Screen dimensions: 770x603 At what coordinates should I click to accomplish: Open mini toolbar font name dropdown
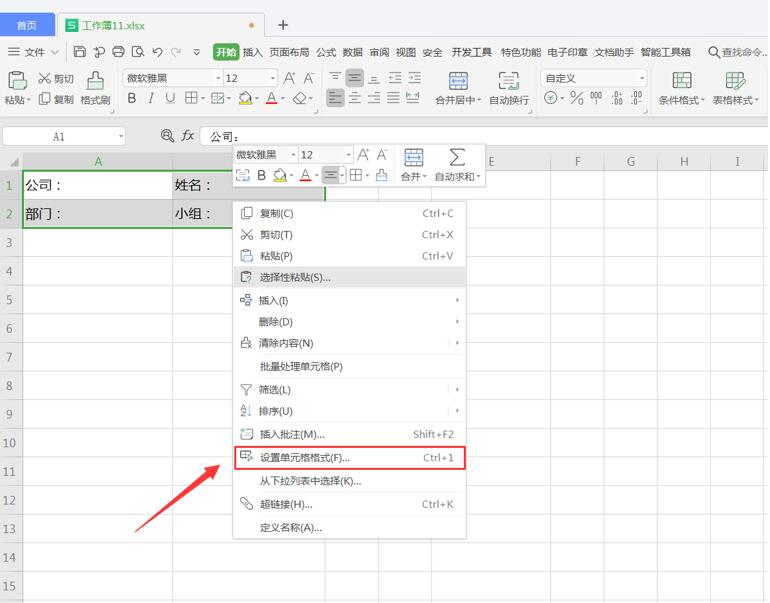[293, 155]
